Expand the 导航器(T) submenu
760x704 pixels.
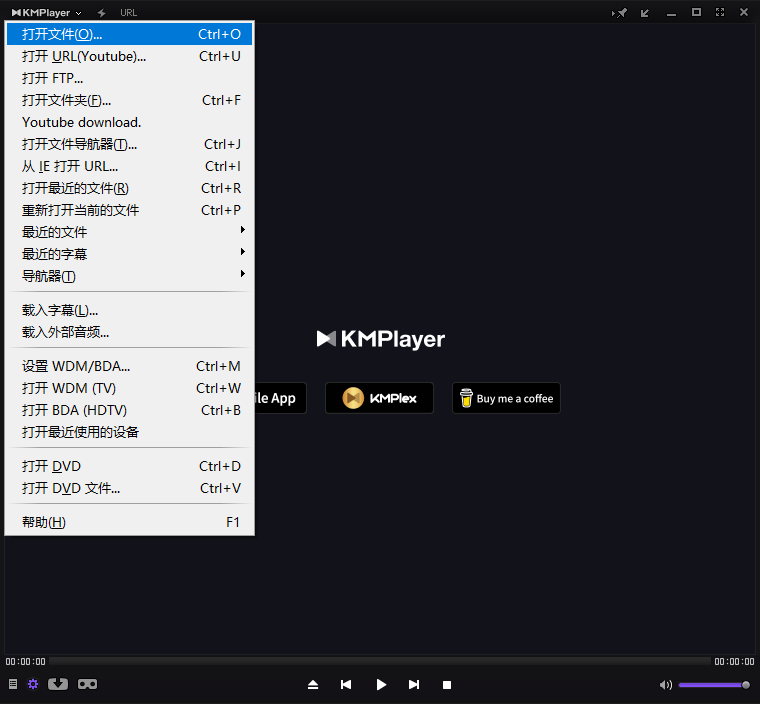[129, 276]
